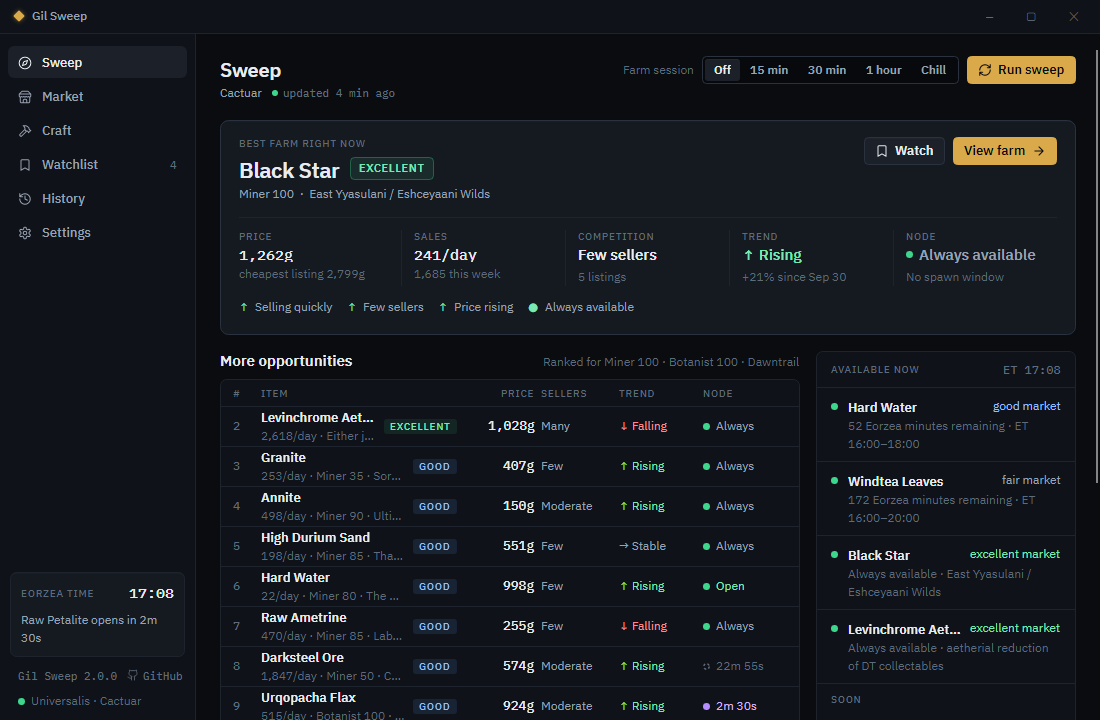Viewport: 1100px width, 720px height.
Task: Click the SELLERS column header
Action: point(563,394)
